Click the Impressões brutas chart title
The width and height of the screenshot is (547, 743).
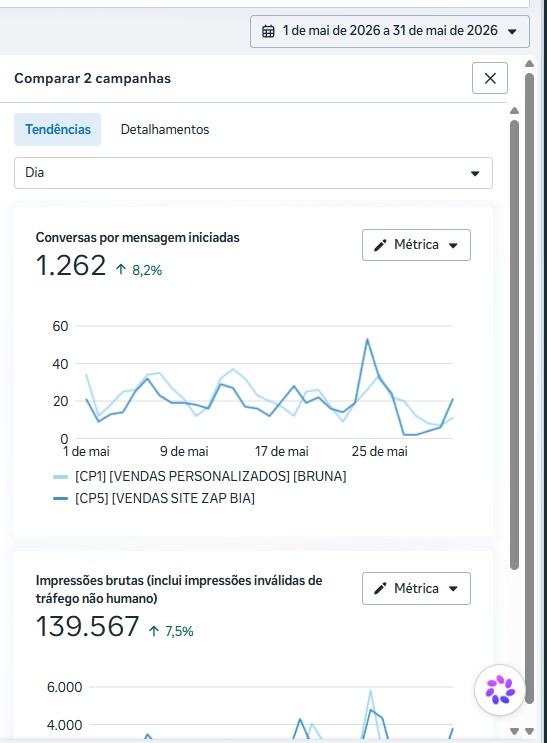click(x=179, y=589)
